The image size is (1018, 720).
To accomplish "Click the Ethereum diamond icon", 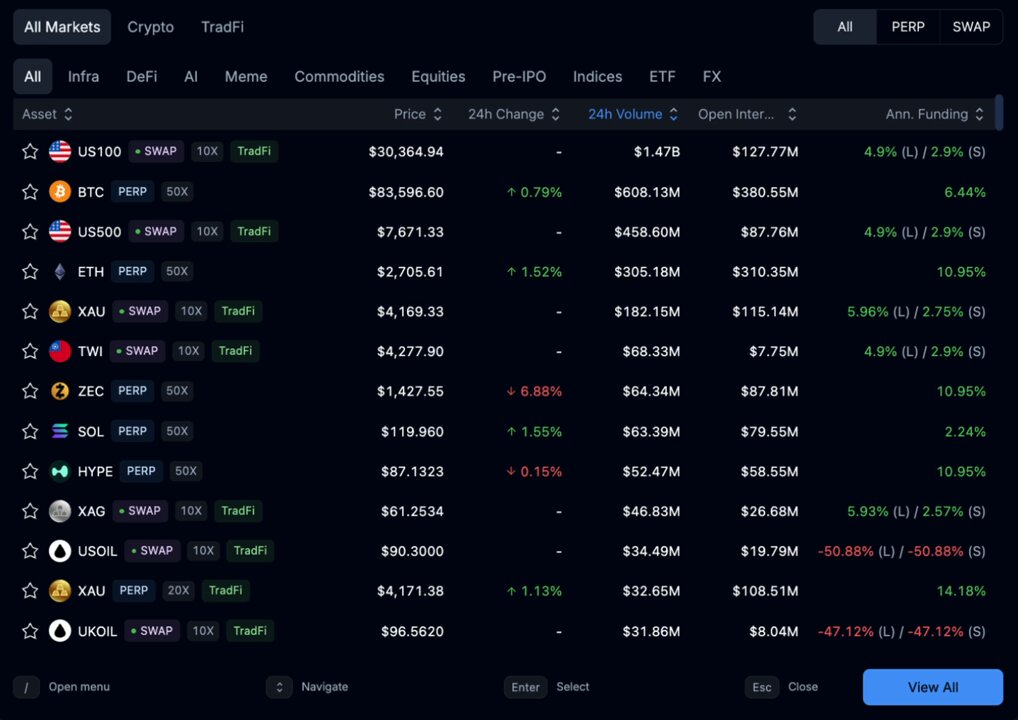I will (60, 271).
